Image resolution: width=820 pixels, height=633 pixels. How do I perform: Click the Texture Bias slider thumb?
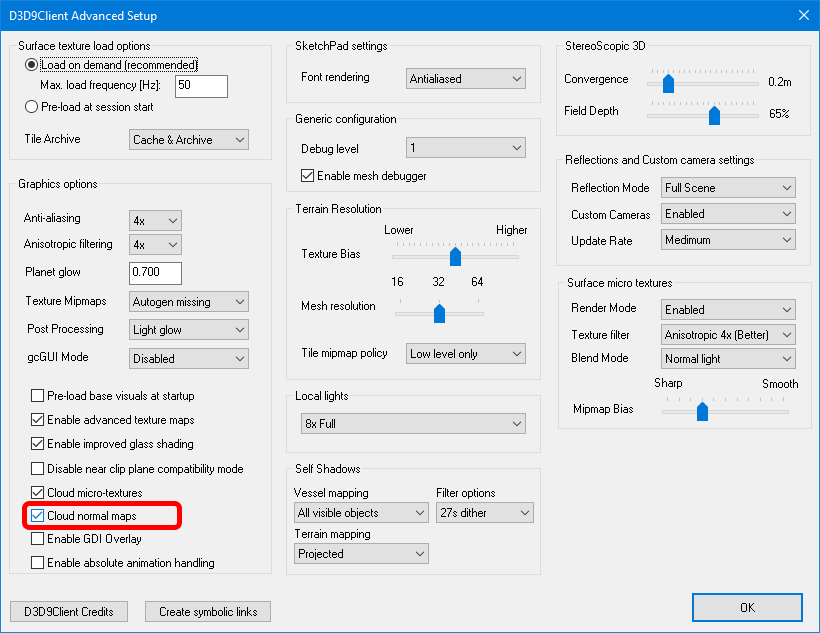(x=455, y=256)
